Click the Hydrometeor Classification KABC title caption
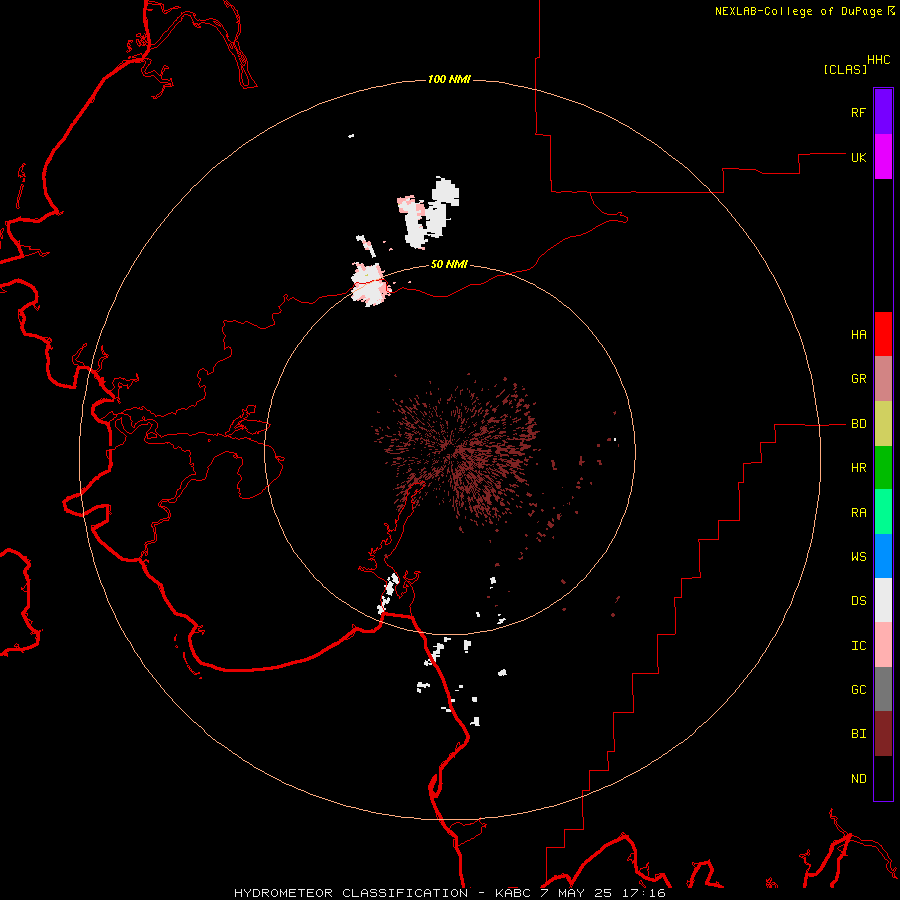Image resolution: width=900 pixels, height=900 pixels. (449, 893)
